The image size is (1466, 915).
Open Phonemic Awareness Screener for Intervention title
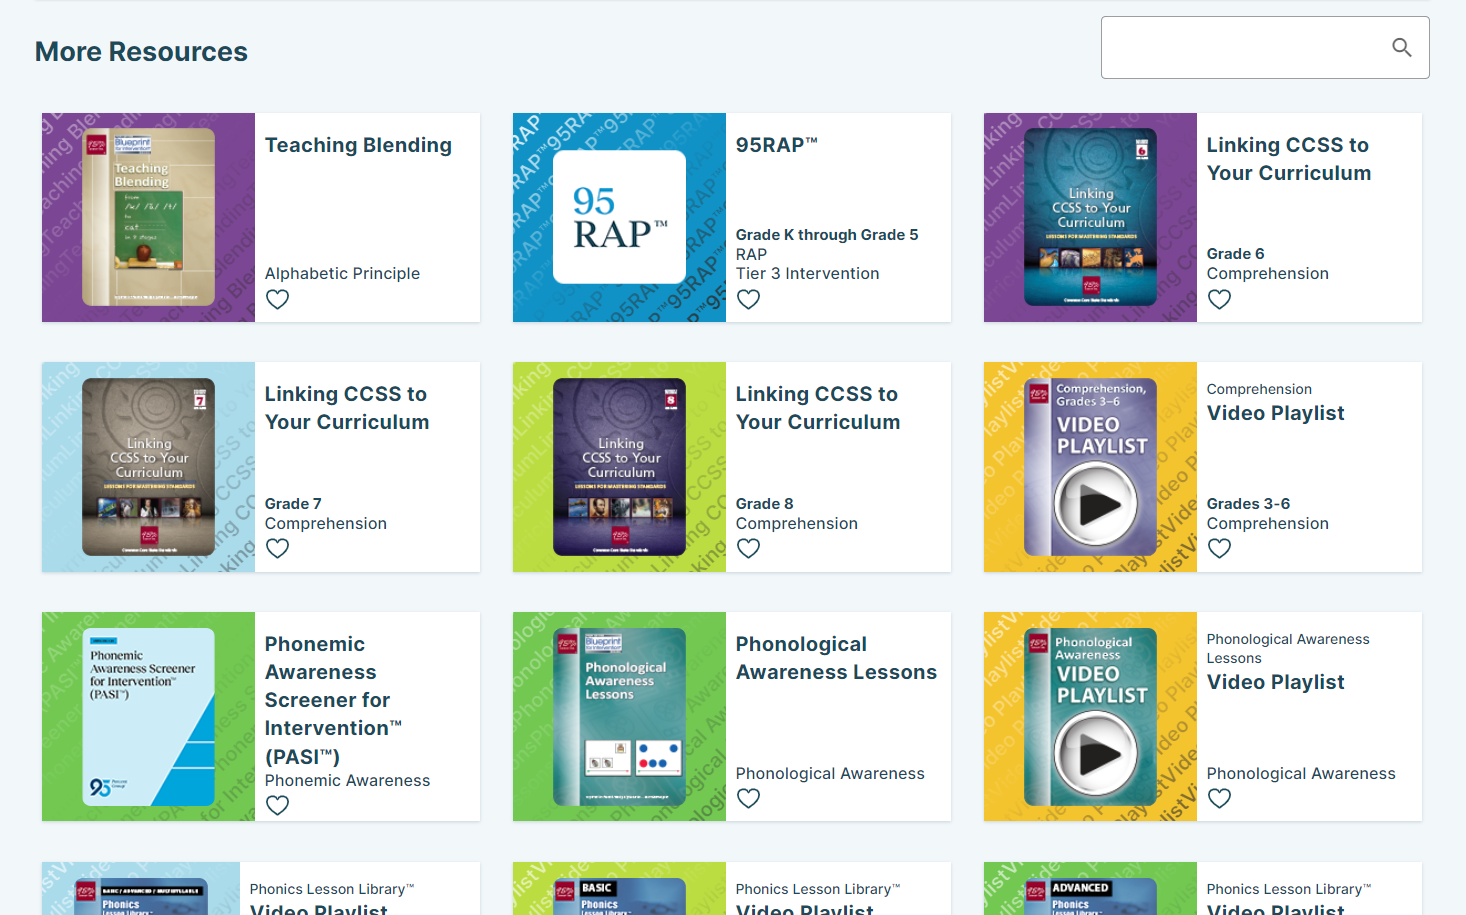click(x=334, y=700)
